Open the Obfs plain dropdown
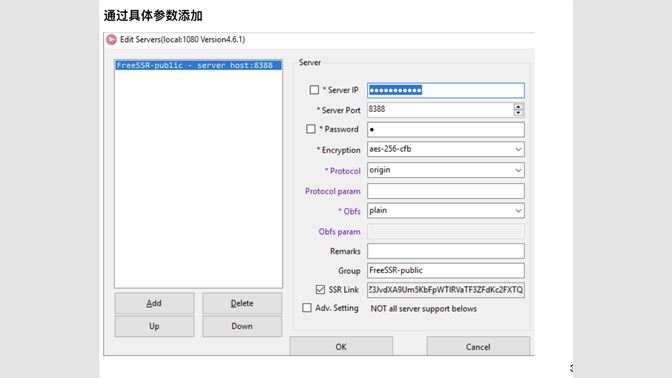Screen dimensions: 672x378 click(446, 210)
